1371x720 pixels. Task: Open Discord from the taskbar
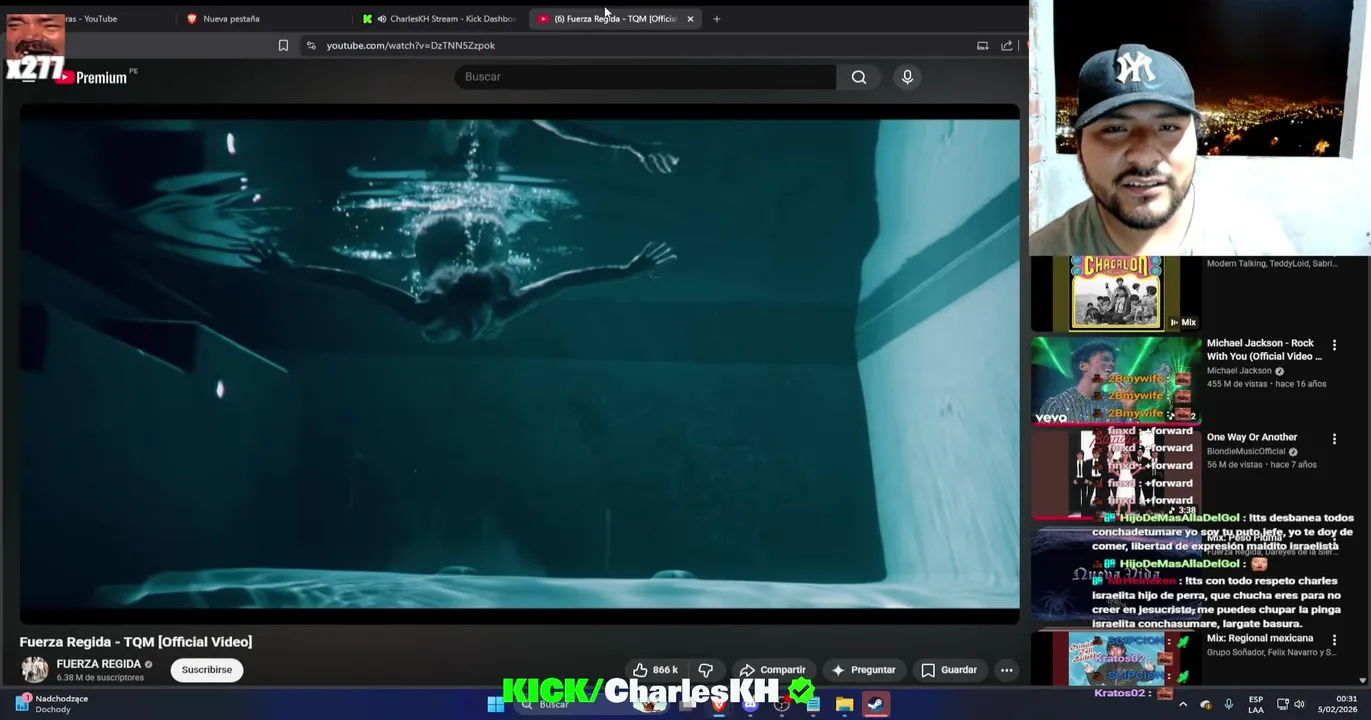point(750,704)
